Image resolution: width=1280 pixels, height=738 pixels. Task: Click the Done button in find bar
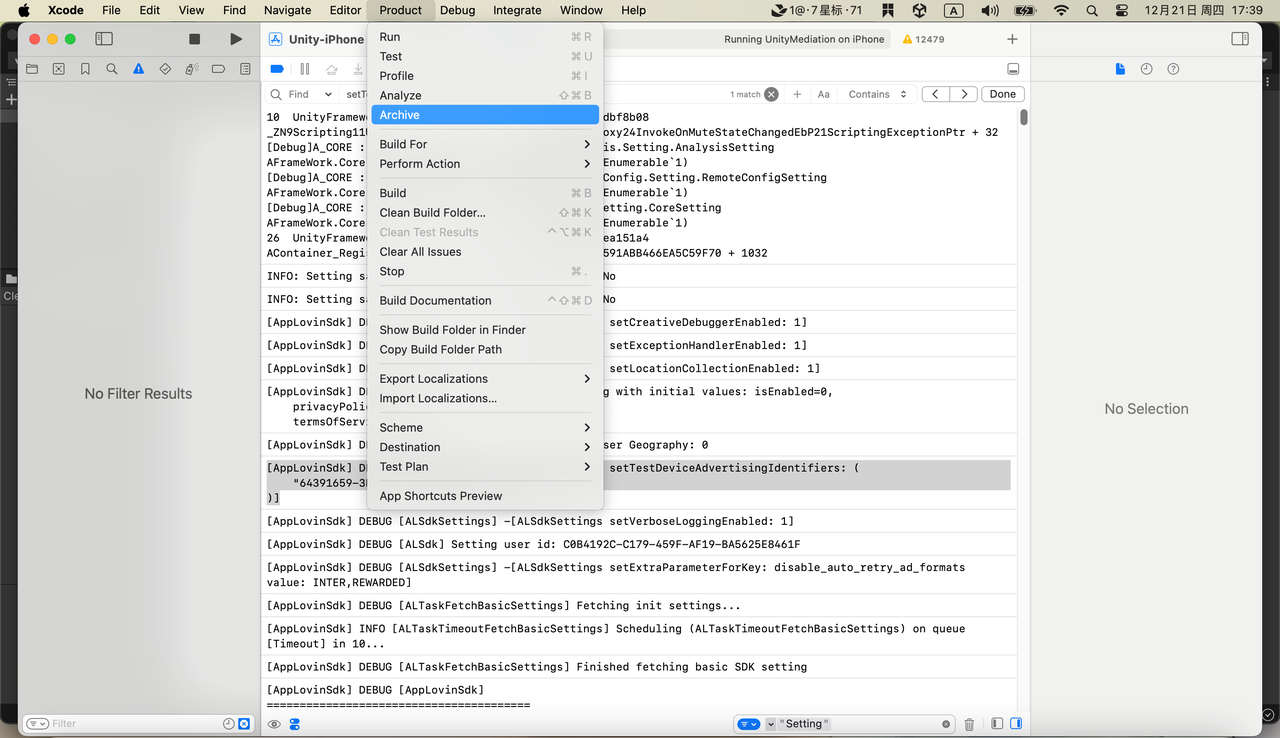click(x=1003, y=94)
